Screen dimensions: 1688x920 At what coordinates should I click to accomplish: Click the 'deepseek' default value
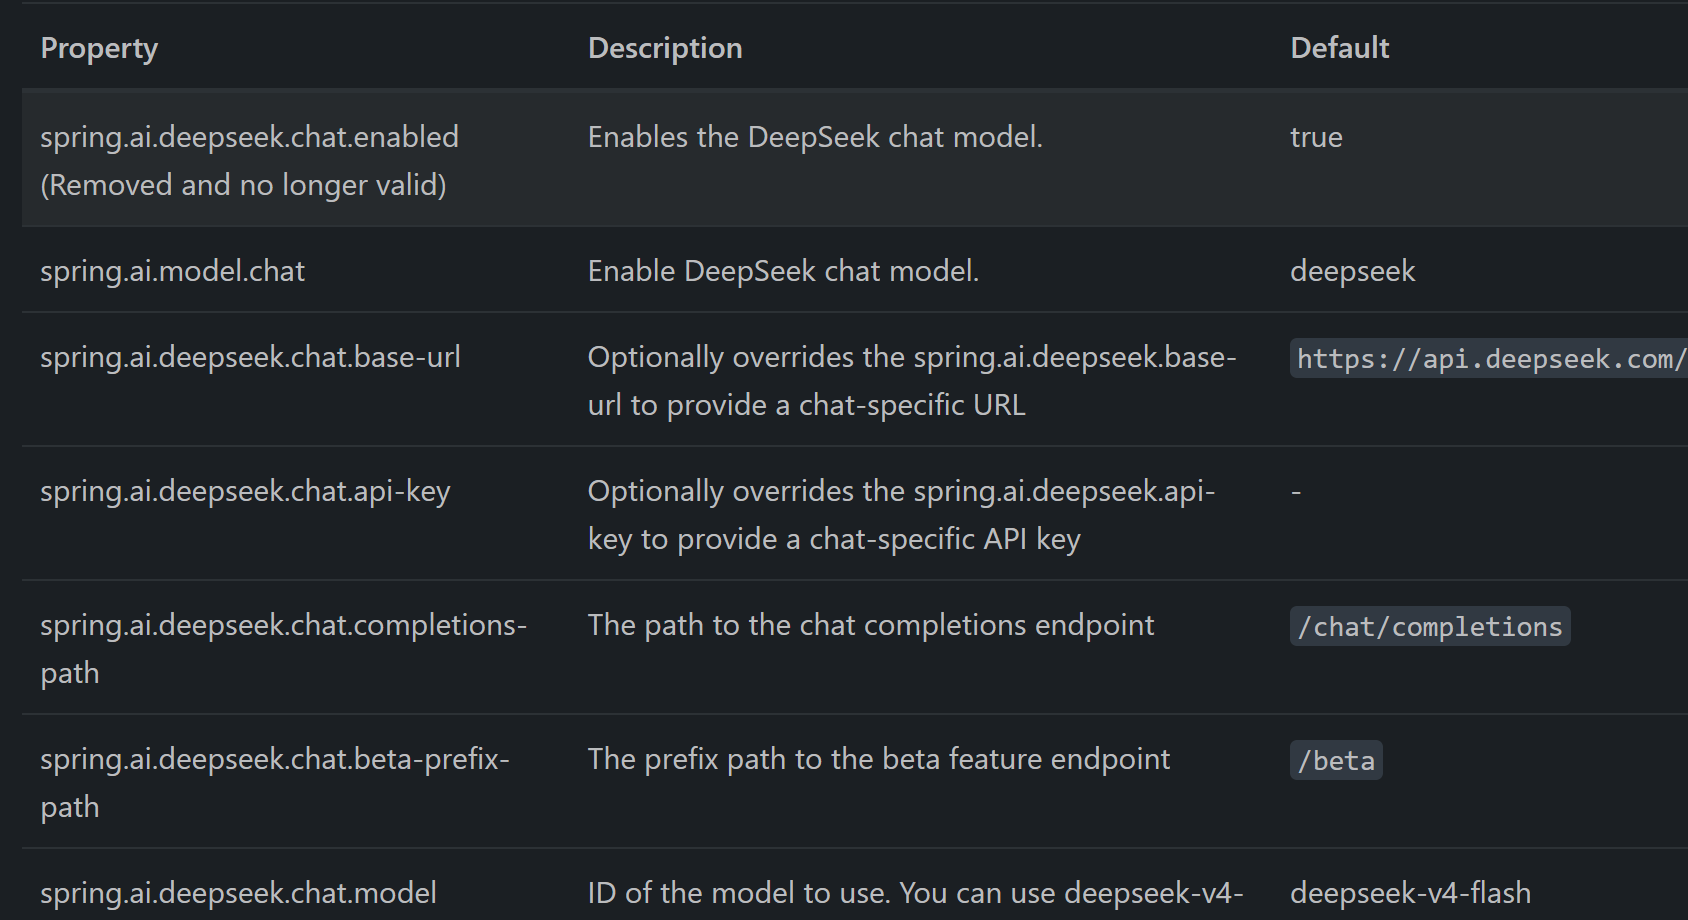point(1352,271)
